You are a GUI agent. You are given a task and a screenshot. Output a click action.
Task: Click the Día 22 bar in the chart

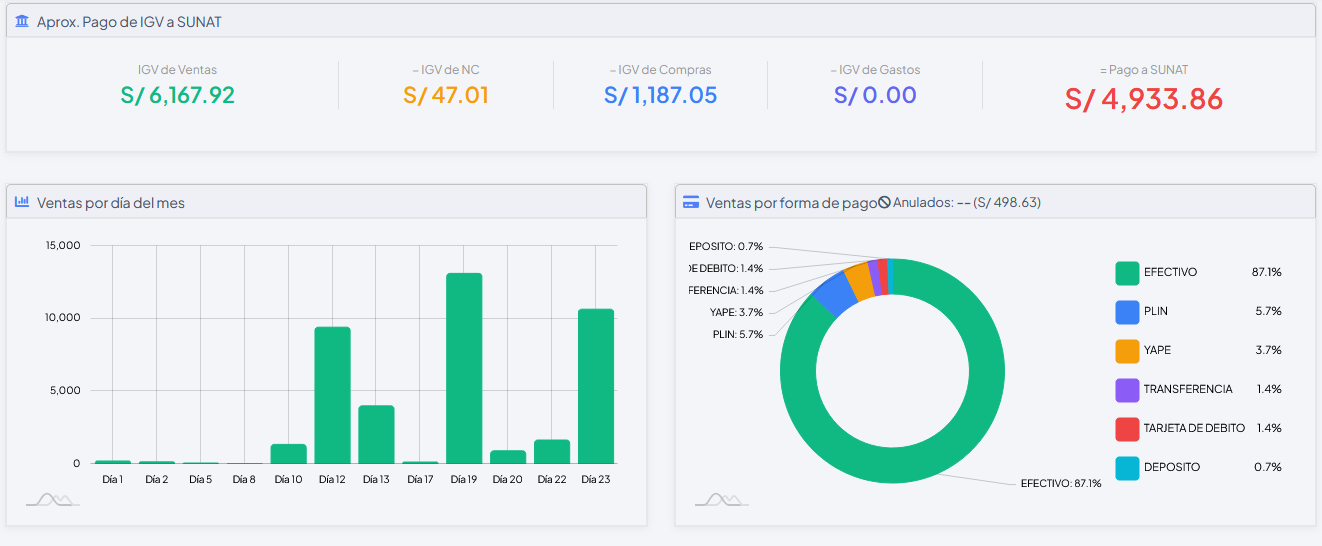coord(552,452)
